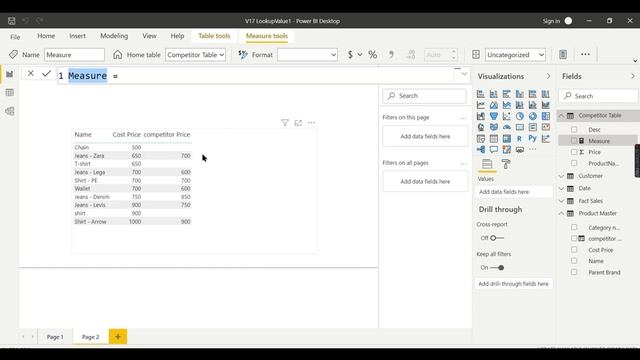Select the Donut chart visualization
This screenshot has height=360, width=640.
pyautogui.click(x=533, y=116)
